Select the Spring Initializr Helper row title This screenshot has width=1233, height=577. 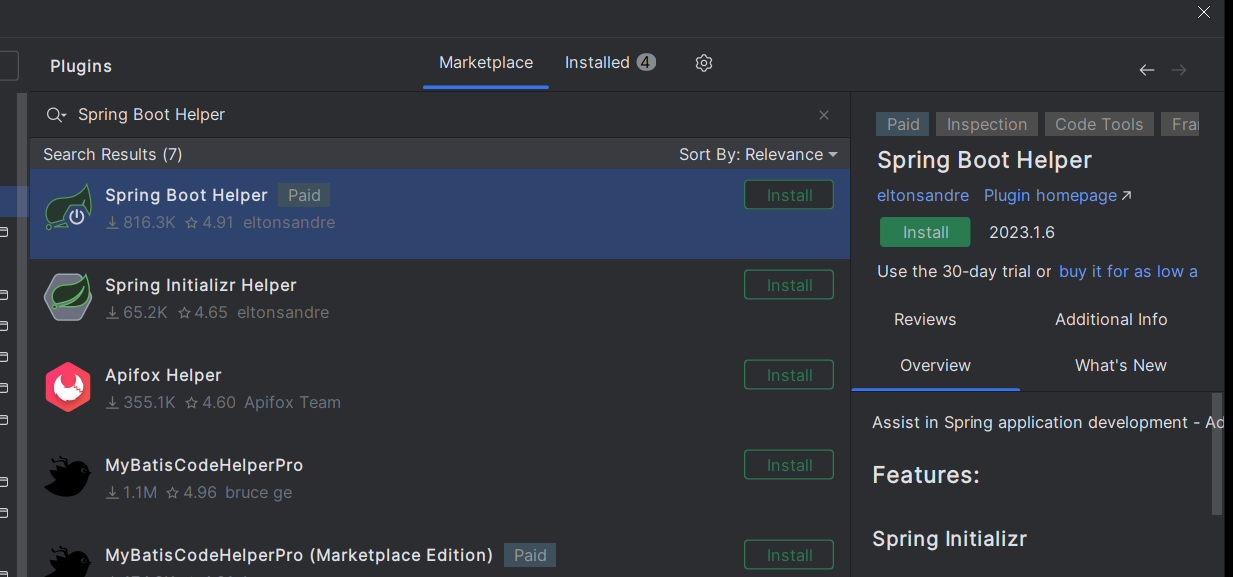pyautogui.click(x=201, y=285)
